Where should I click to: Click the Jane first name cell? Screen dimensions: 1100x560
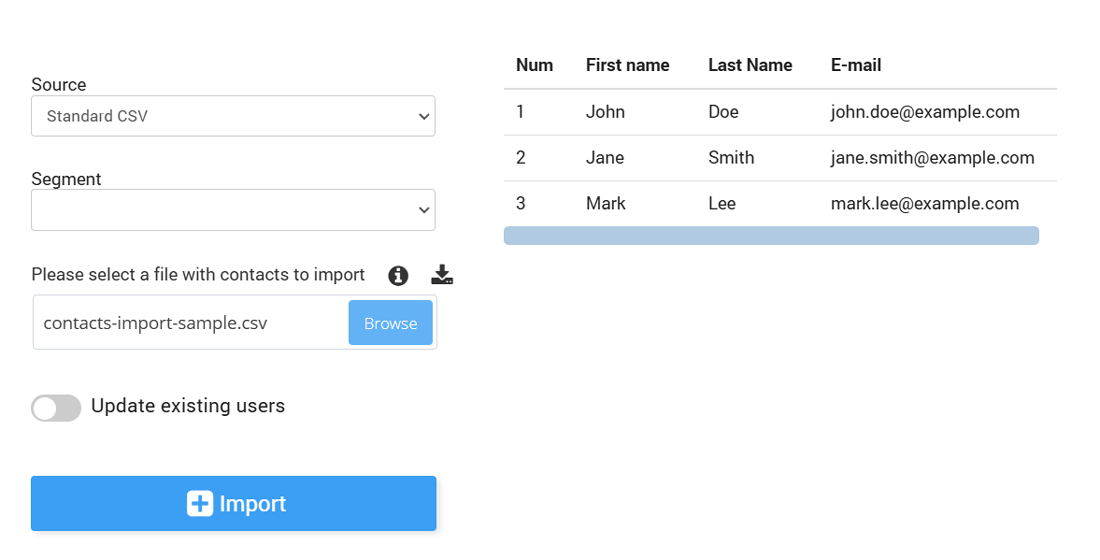[x=605, y=158]
